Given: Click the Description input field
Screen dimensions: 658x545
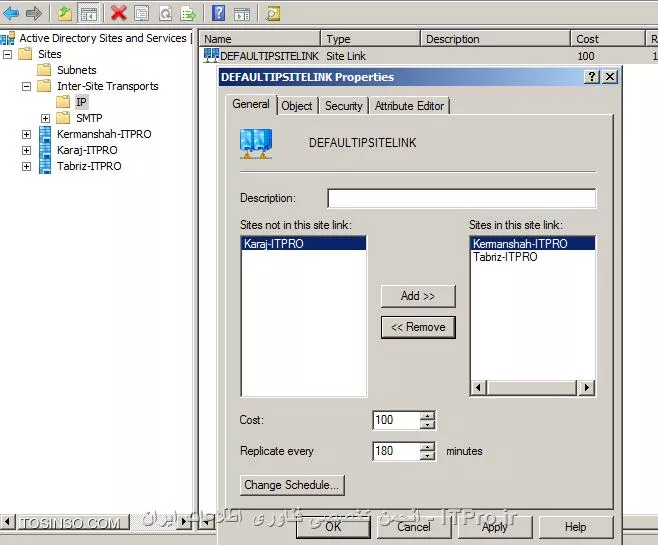Looking at the screenshot, I should 461,198.
